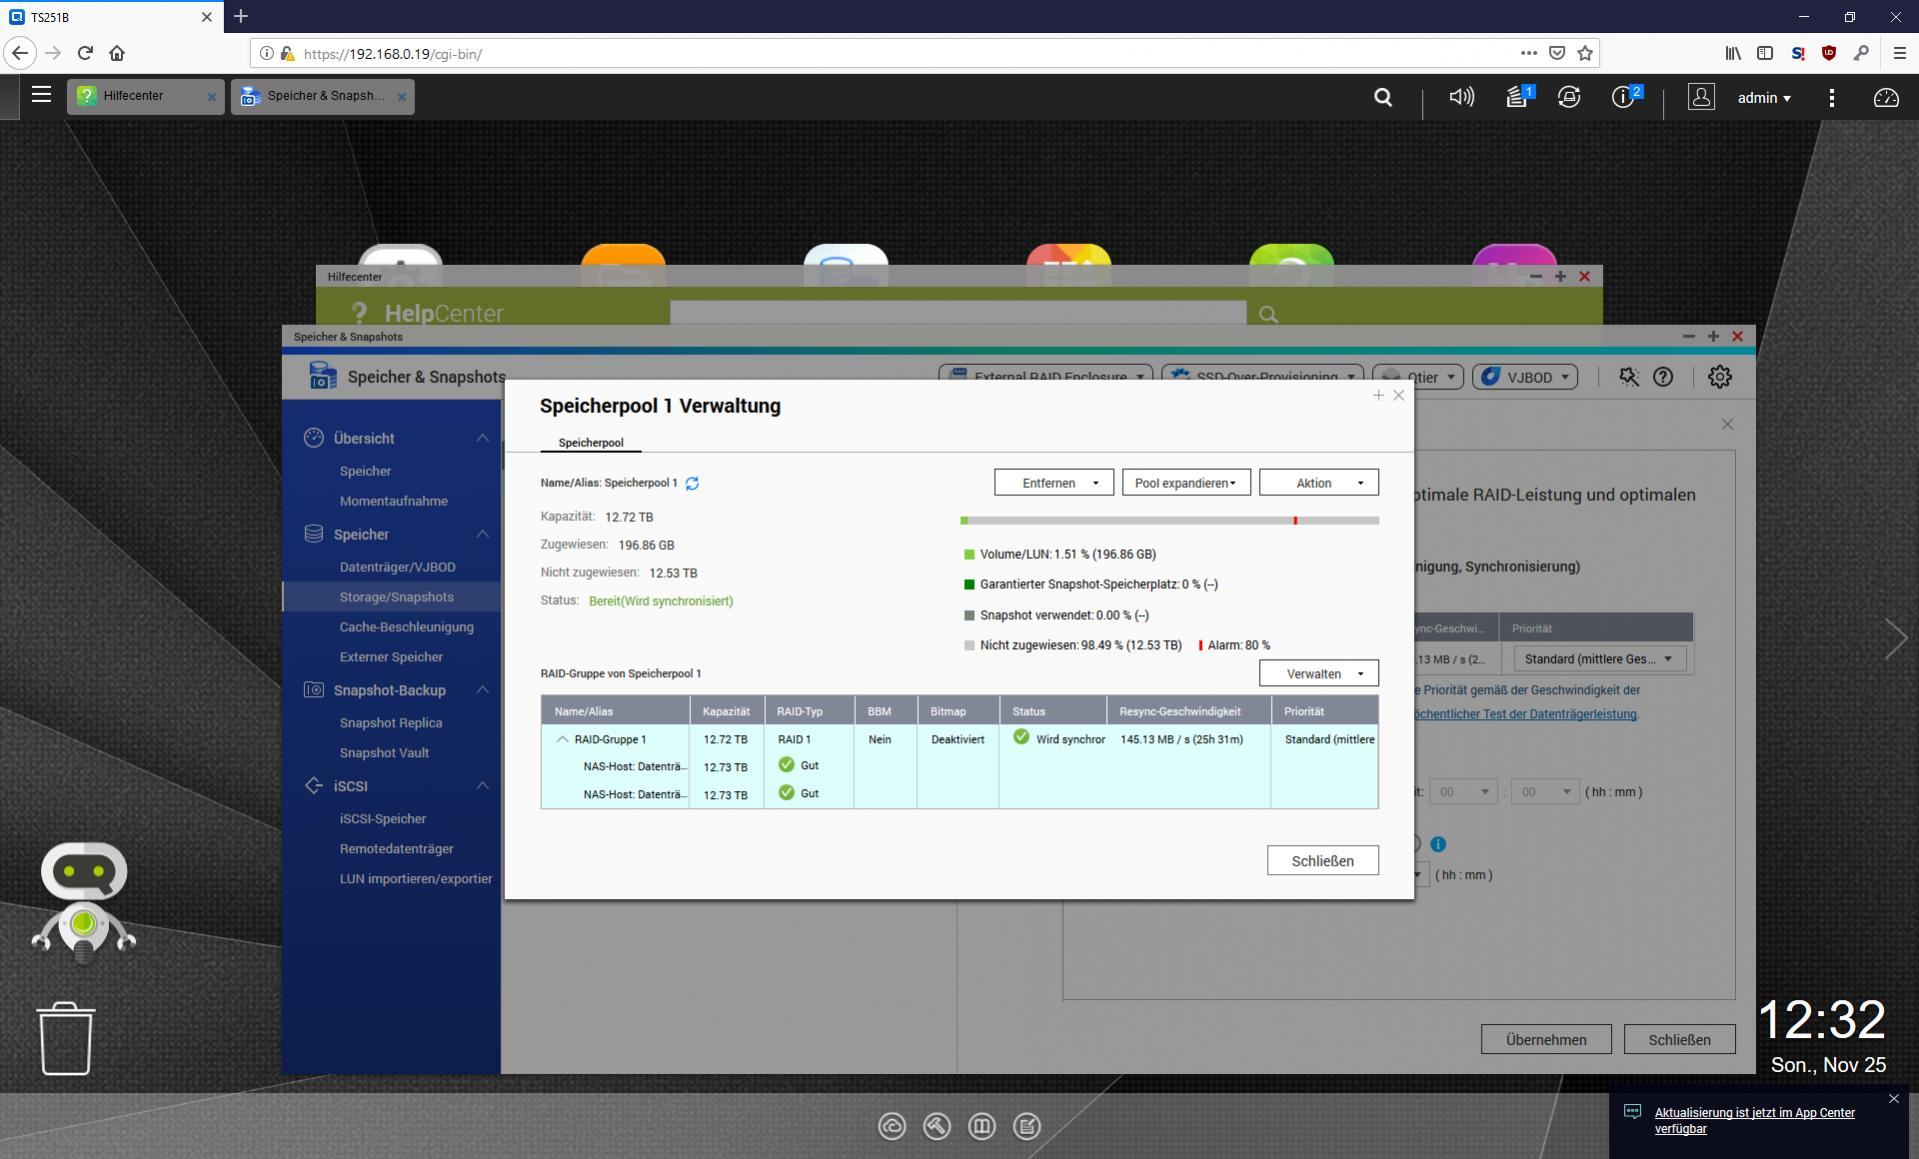This screenshot has width=1919, height=1159.
Task: Open the desktop trash bin
Action: coord(66,1038)
